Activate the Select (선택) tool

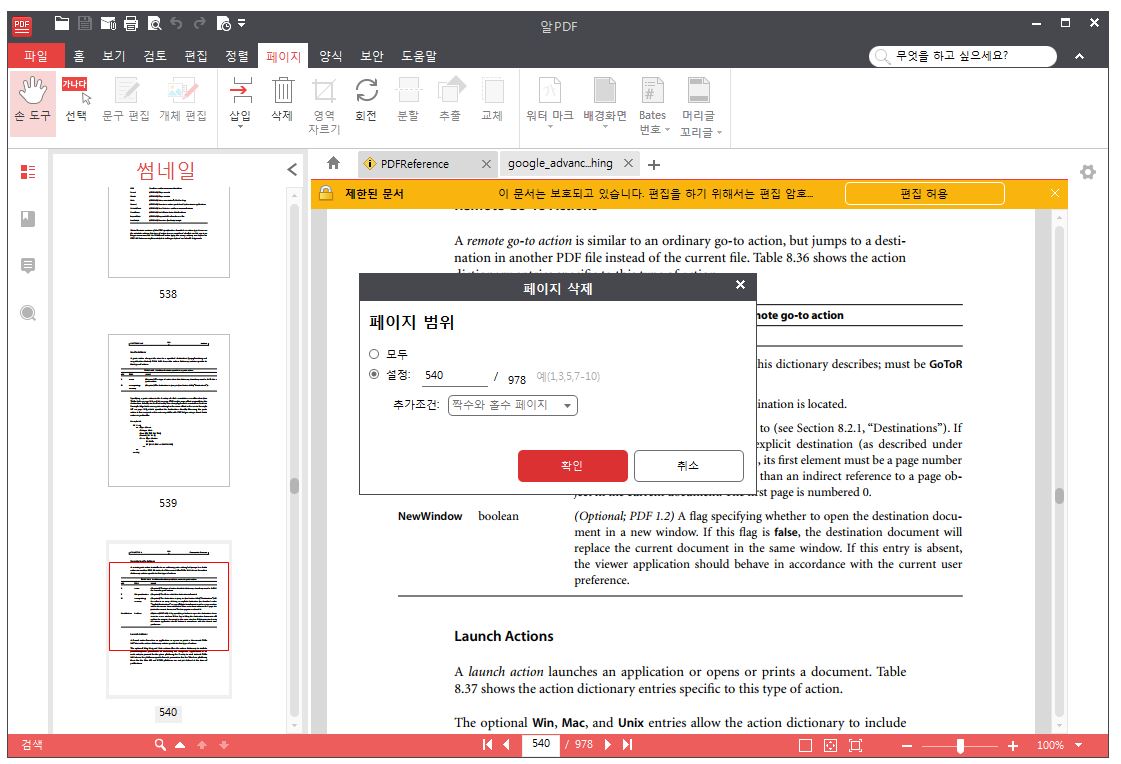tap(76, 100)
